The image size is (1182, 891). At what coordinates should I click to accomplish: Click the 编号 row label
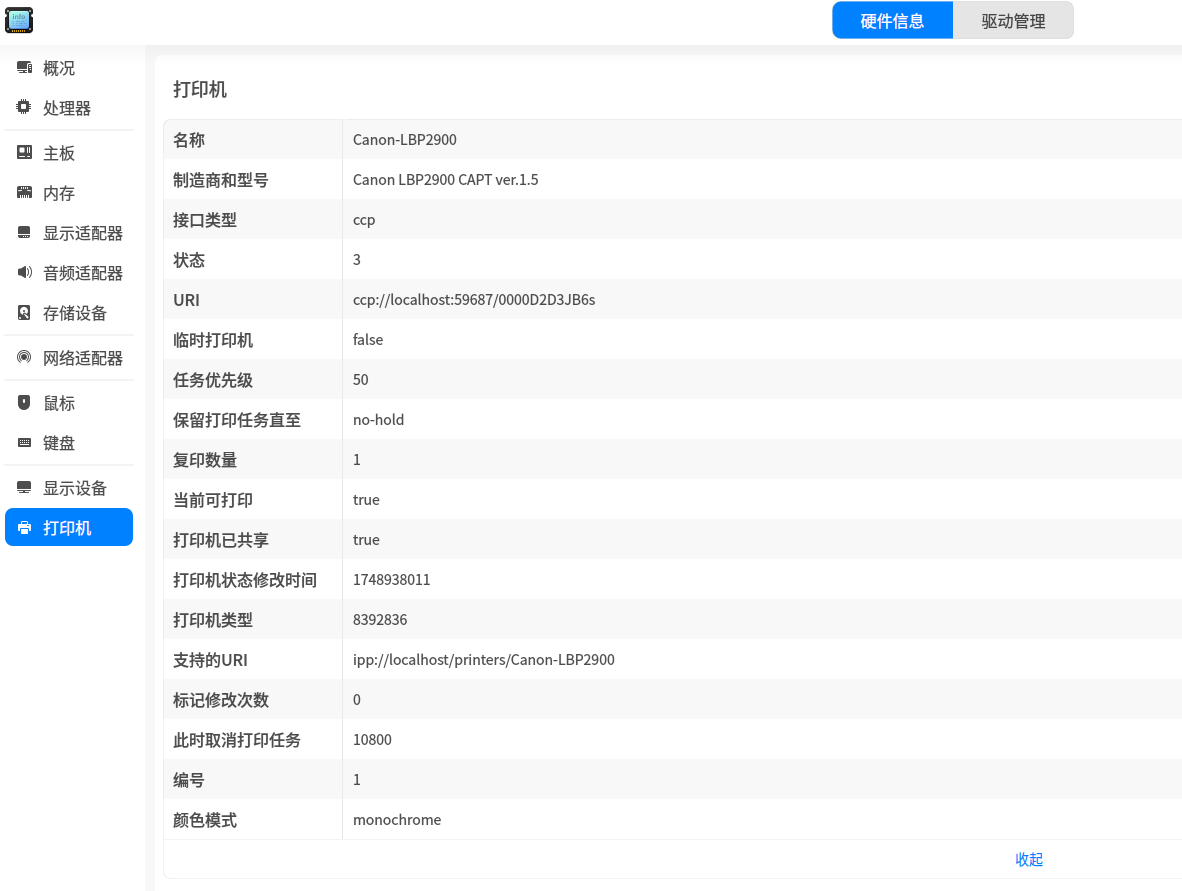pyautogui.click(x=189, y=779)
